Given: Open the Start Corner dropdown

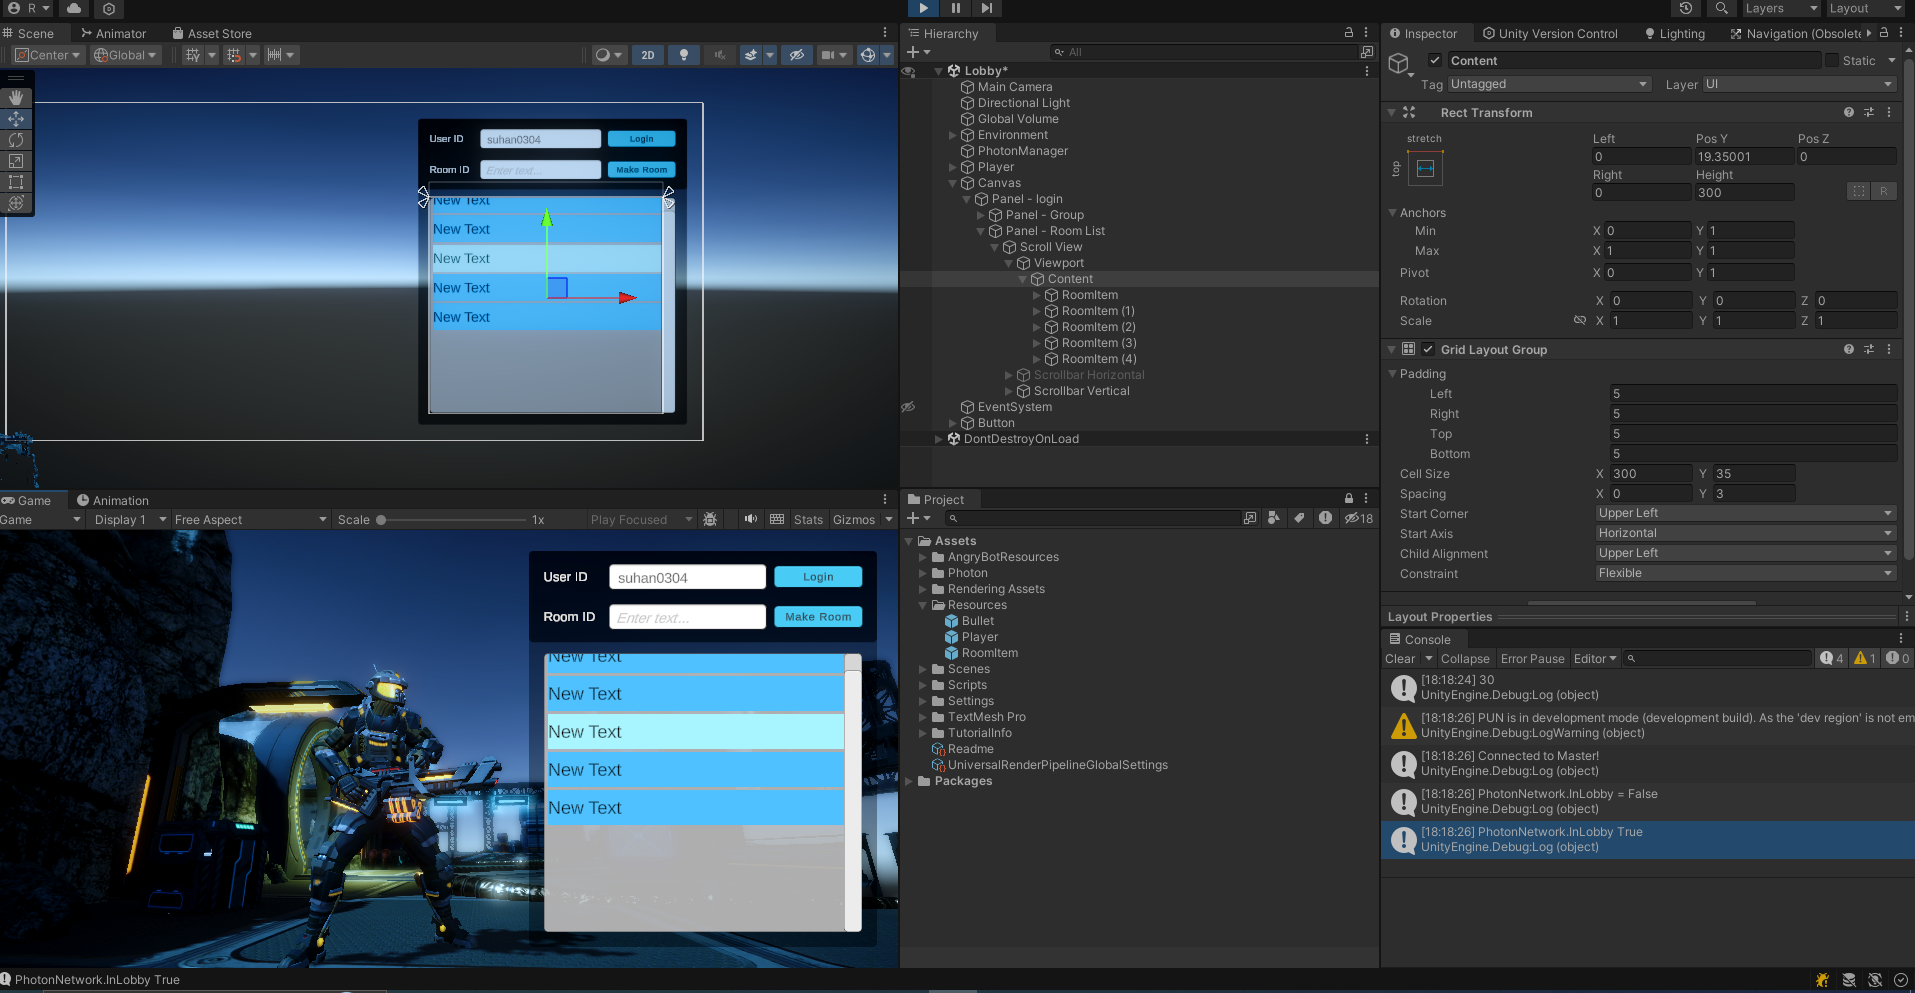Looking at the screenshot, I should (x=1745, y=514).
